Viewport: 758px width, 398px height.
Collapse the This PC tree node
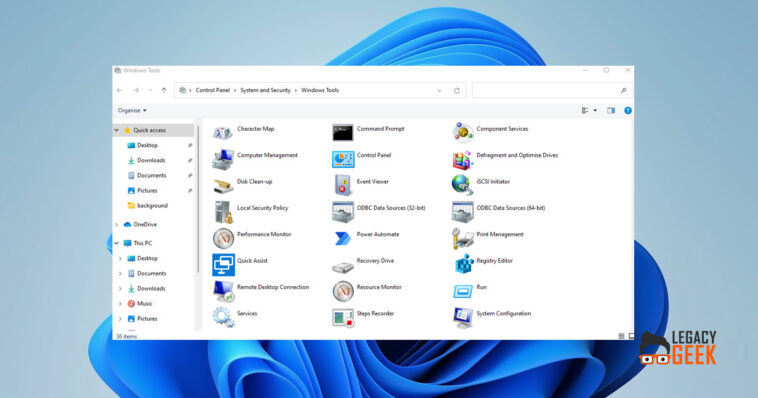(x=117, y=243)
